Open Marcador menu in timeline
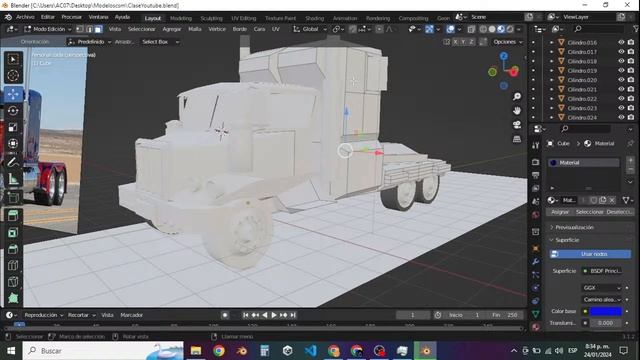 [x=131, y=315]
